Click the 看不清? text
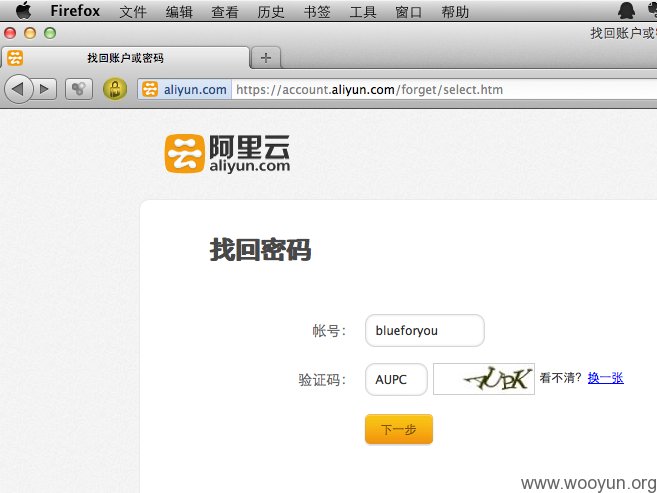The image size is (657, 493). [560, 378]
